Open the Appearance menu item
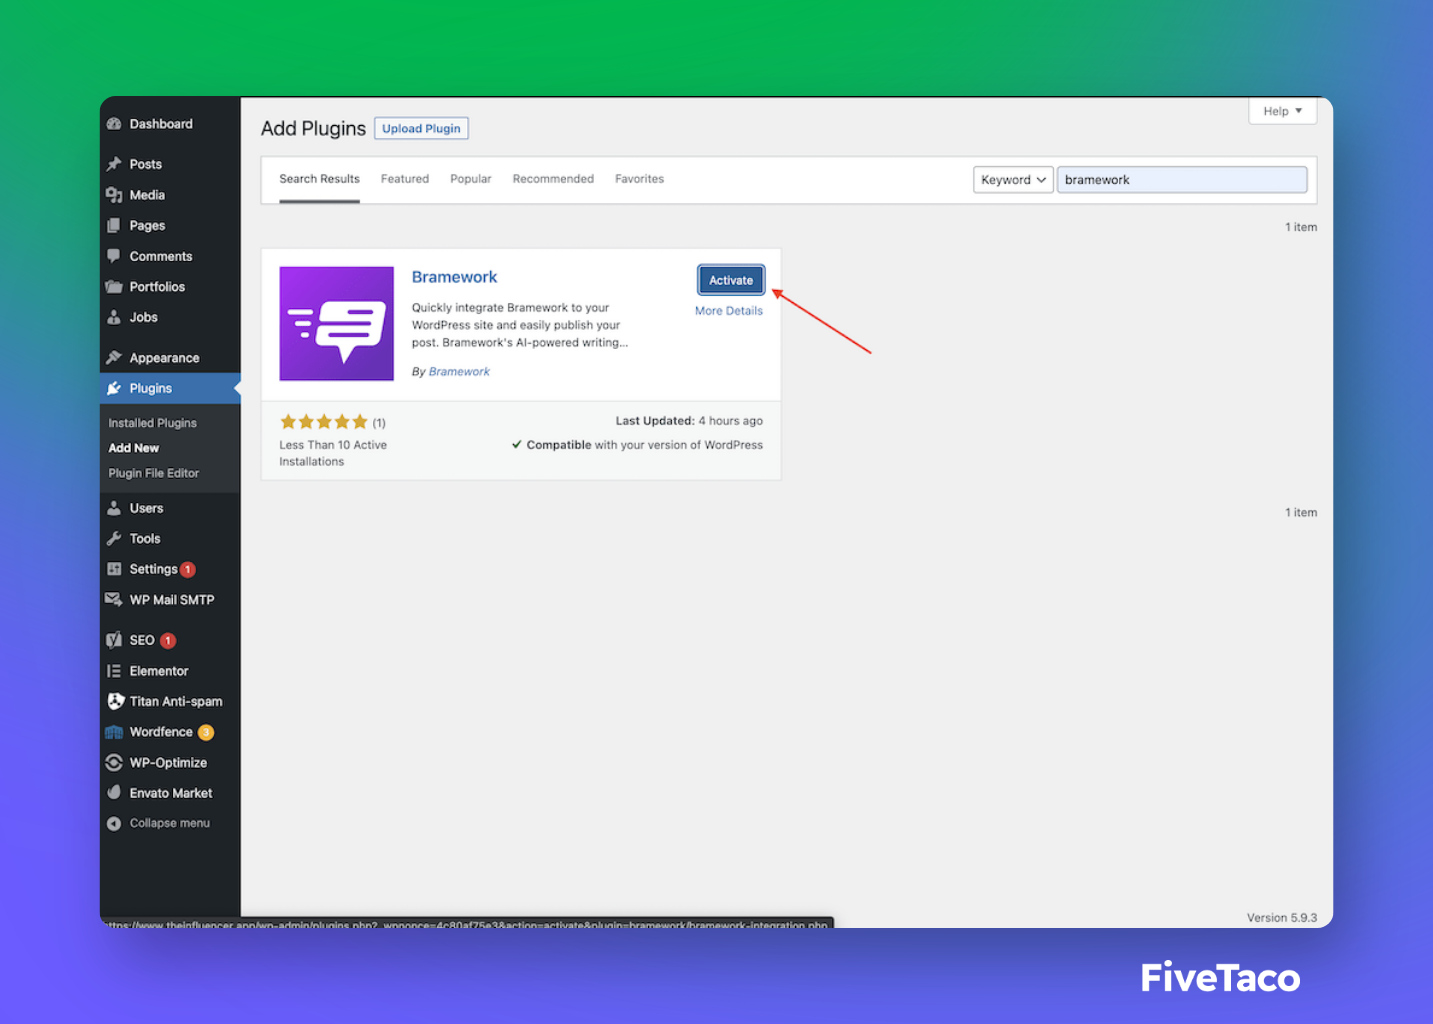 click(170, 358)
